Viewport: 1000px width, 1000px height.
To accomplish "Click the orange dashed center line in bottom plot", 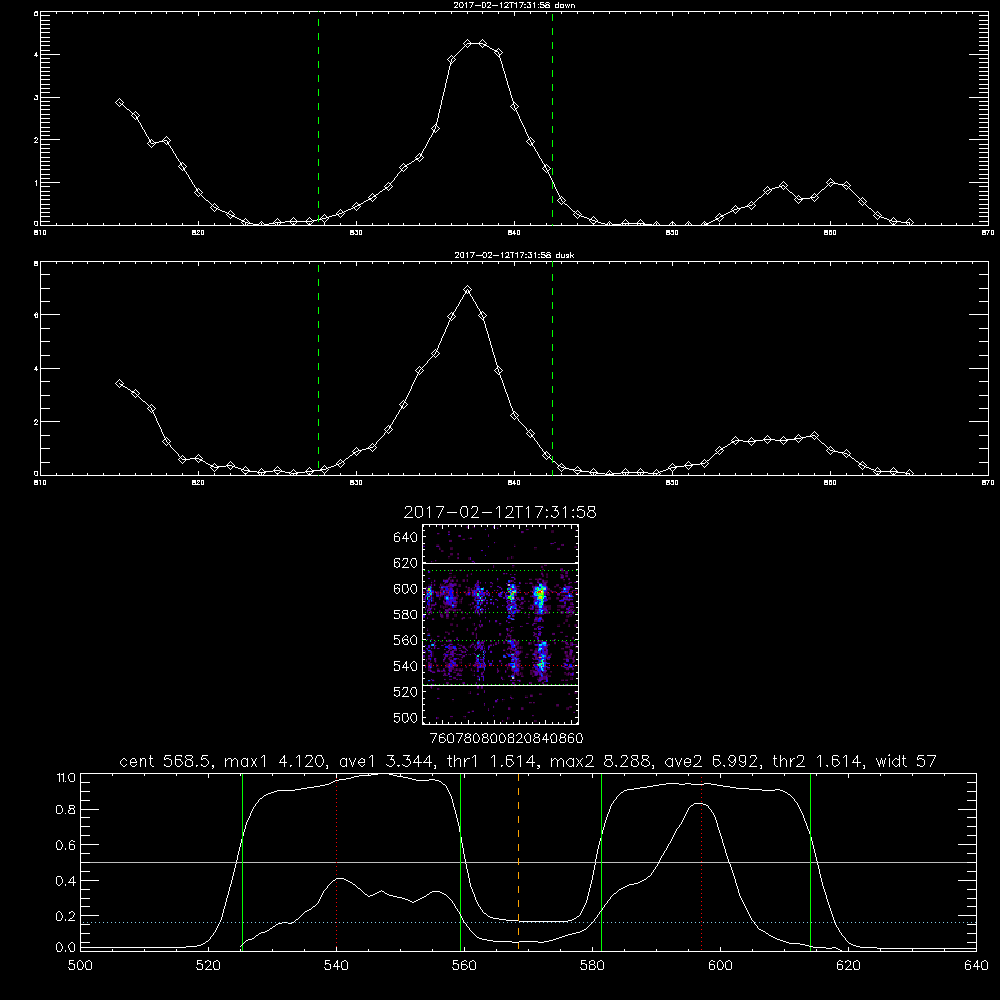I will (x=518, y=861).
